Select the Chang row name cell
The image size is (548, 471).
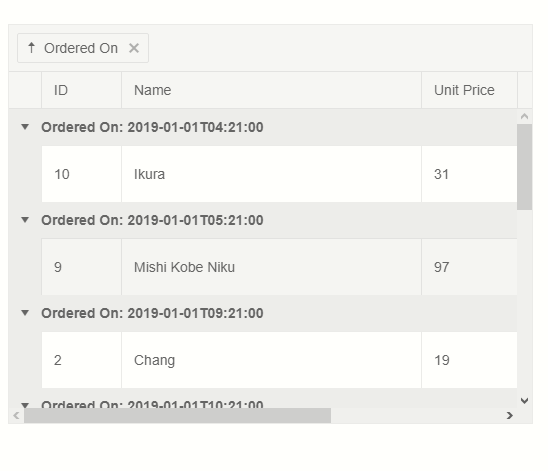click(x=272, y=360)
